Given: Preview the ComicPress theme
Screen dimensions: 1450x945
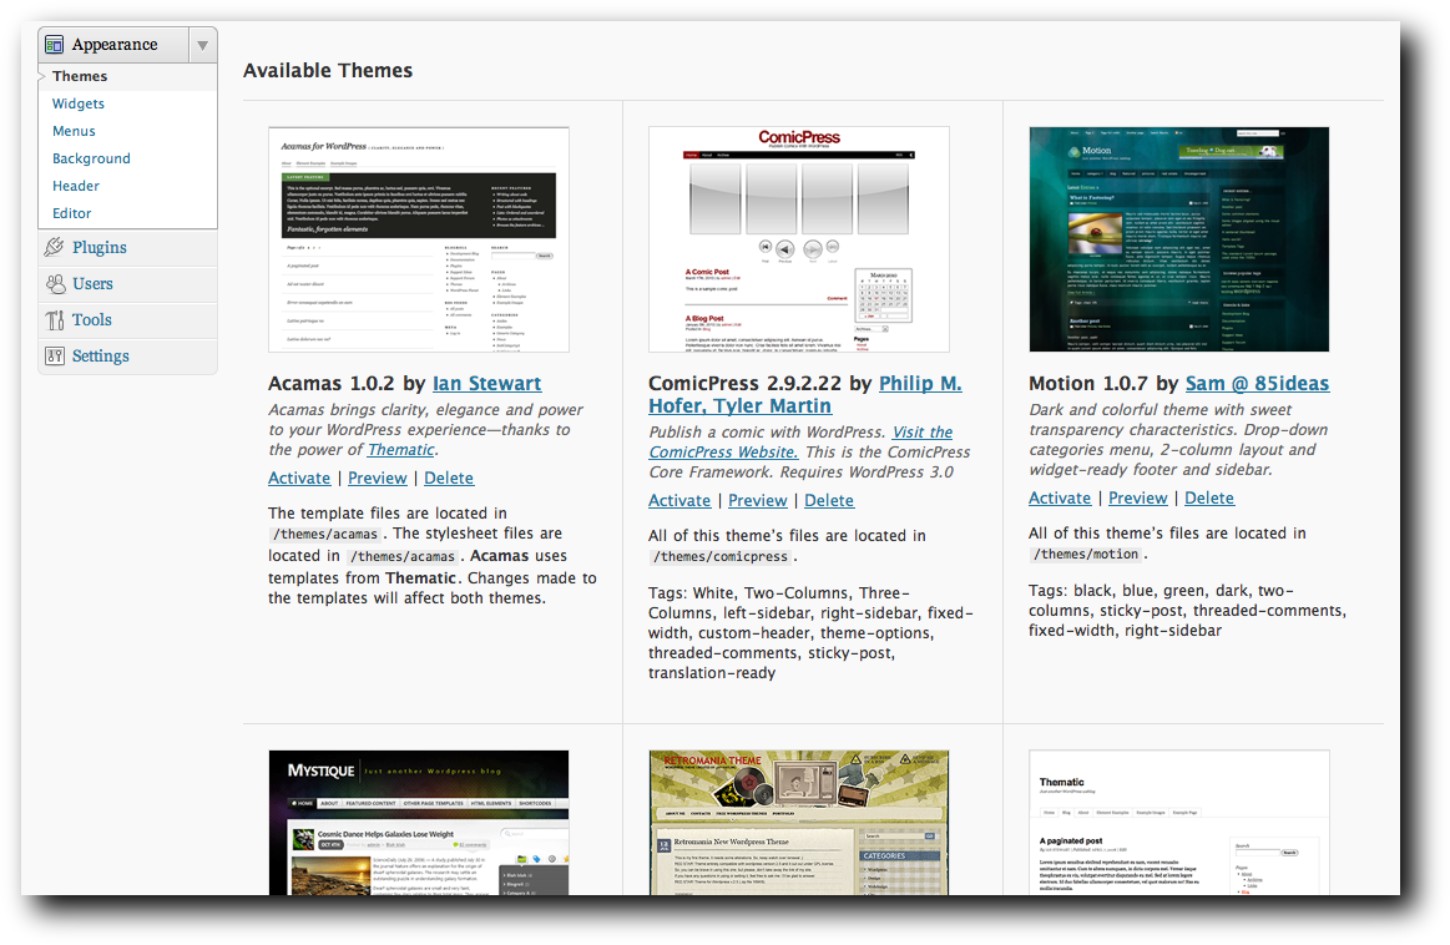Looking at the screenshot, I should click(x=757, y=500).
